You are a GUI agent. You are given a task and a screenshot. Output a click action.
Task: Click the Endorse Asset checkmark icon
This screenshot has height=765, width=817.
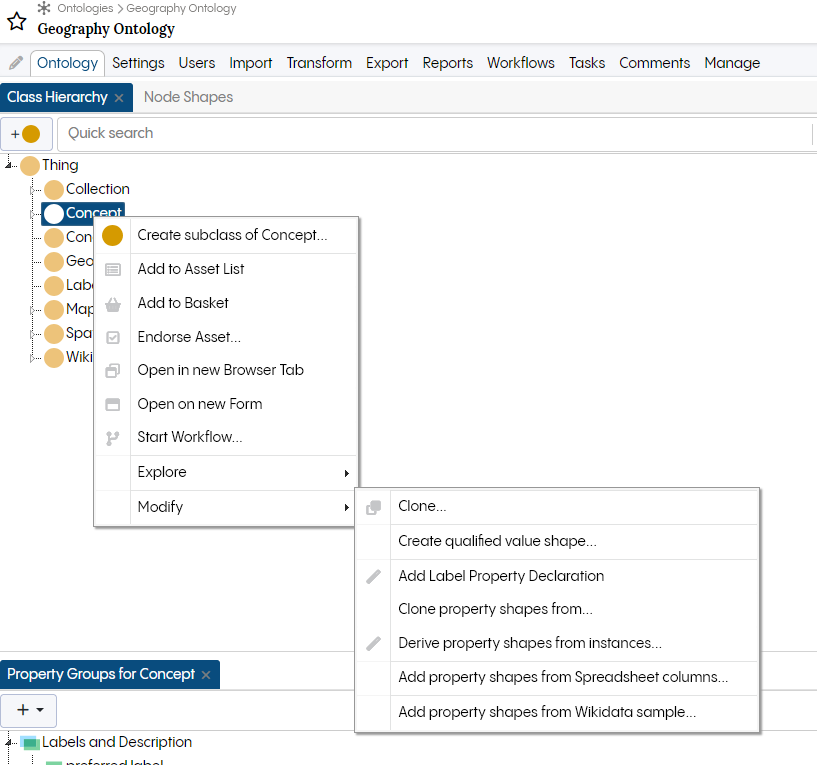[x=112, y=337]
